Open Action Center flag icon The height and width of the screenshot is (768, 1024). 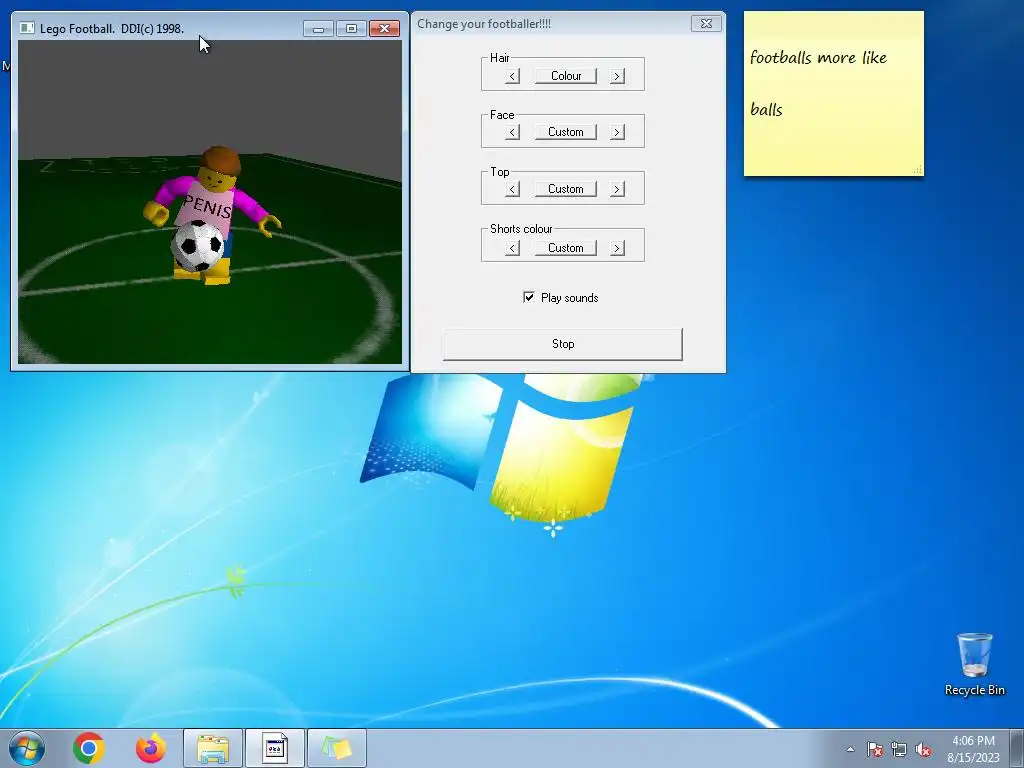875,749
